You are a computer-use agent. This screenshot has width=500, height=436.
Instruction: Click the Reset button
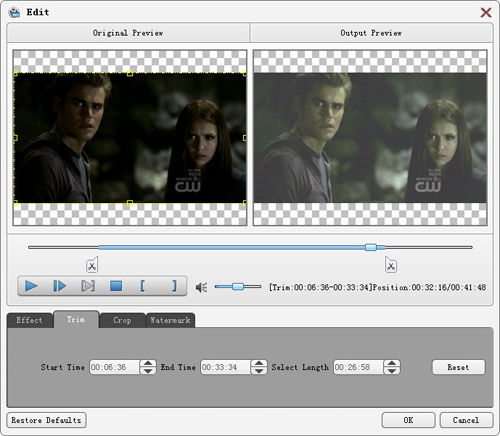pos(458,367)
